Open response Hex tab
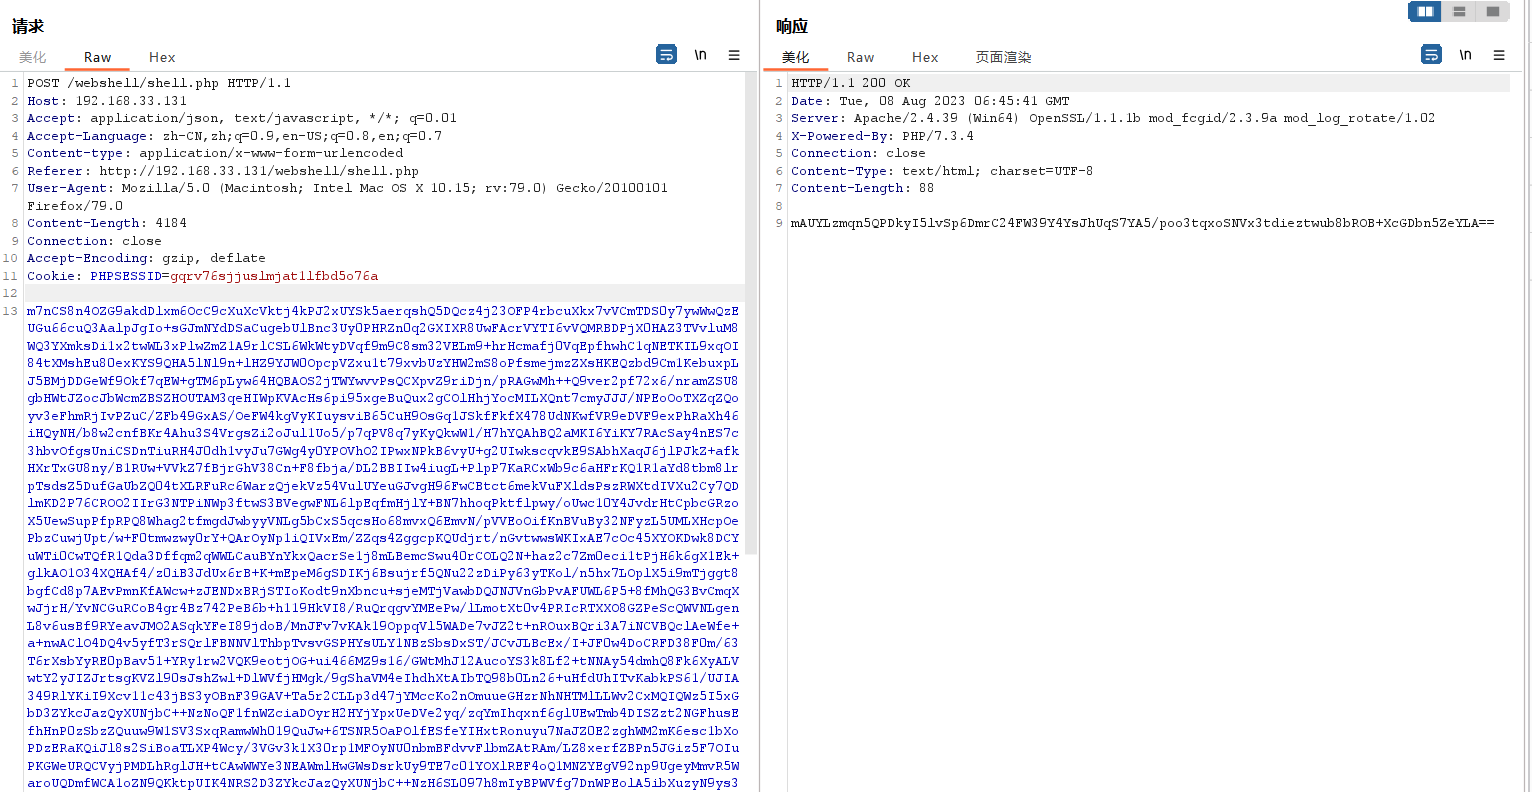Viewport: 1532px width, 792px height. 925,58
